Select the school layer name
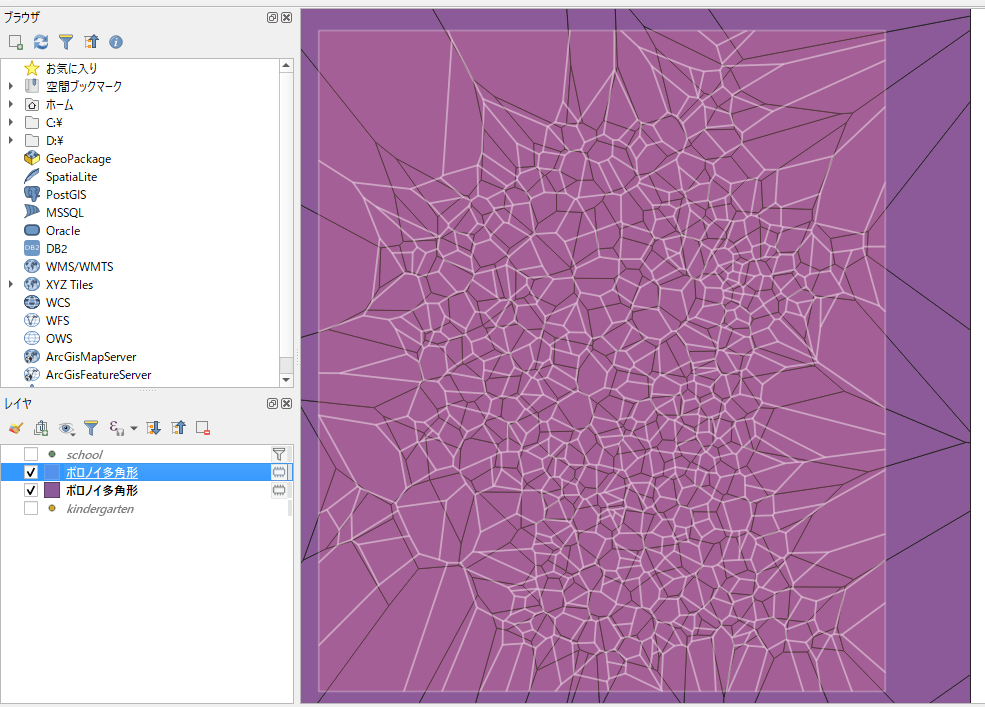Image resolution: width=985 pixels, height=707 pixels. tap(84, 454)
